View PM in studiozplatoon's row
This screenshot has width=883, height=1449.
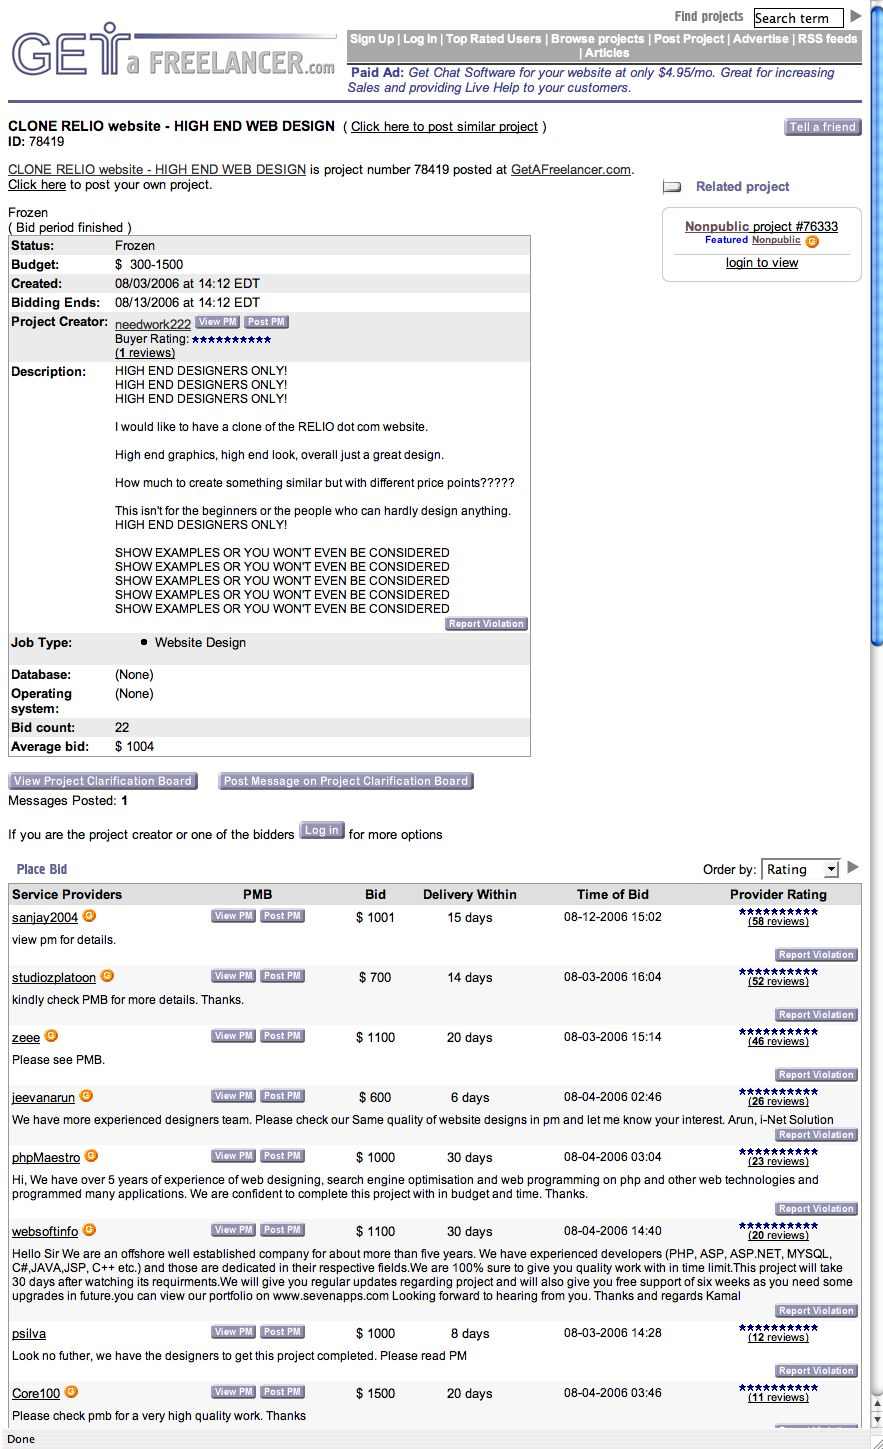[x=233, y=976]
